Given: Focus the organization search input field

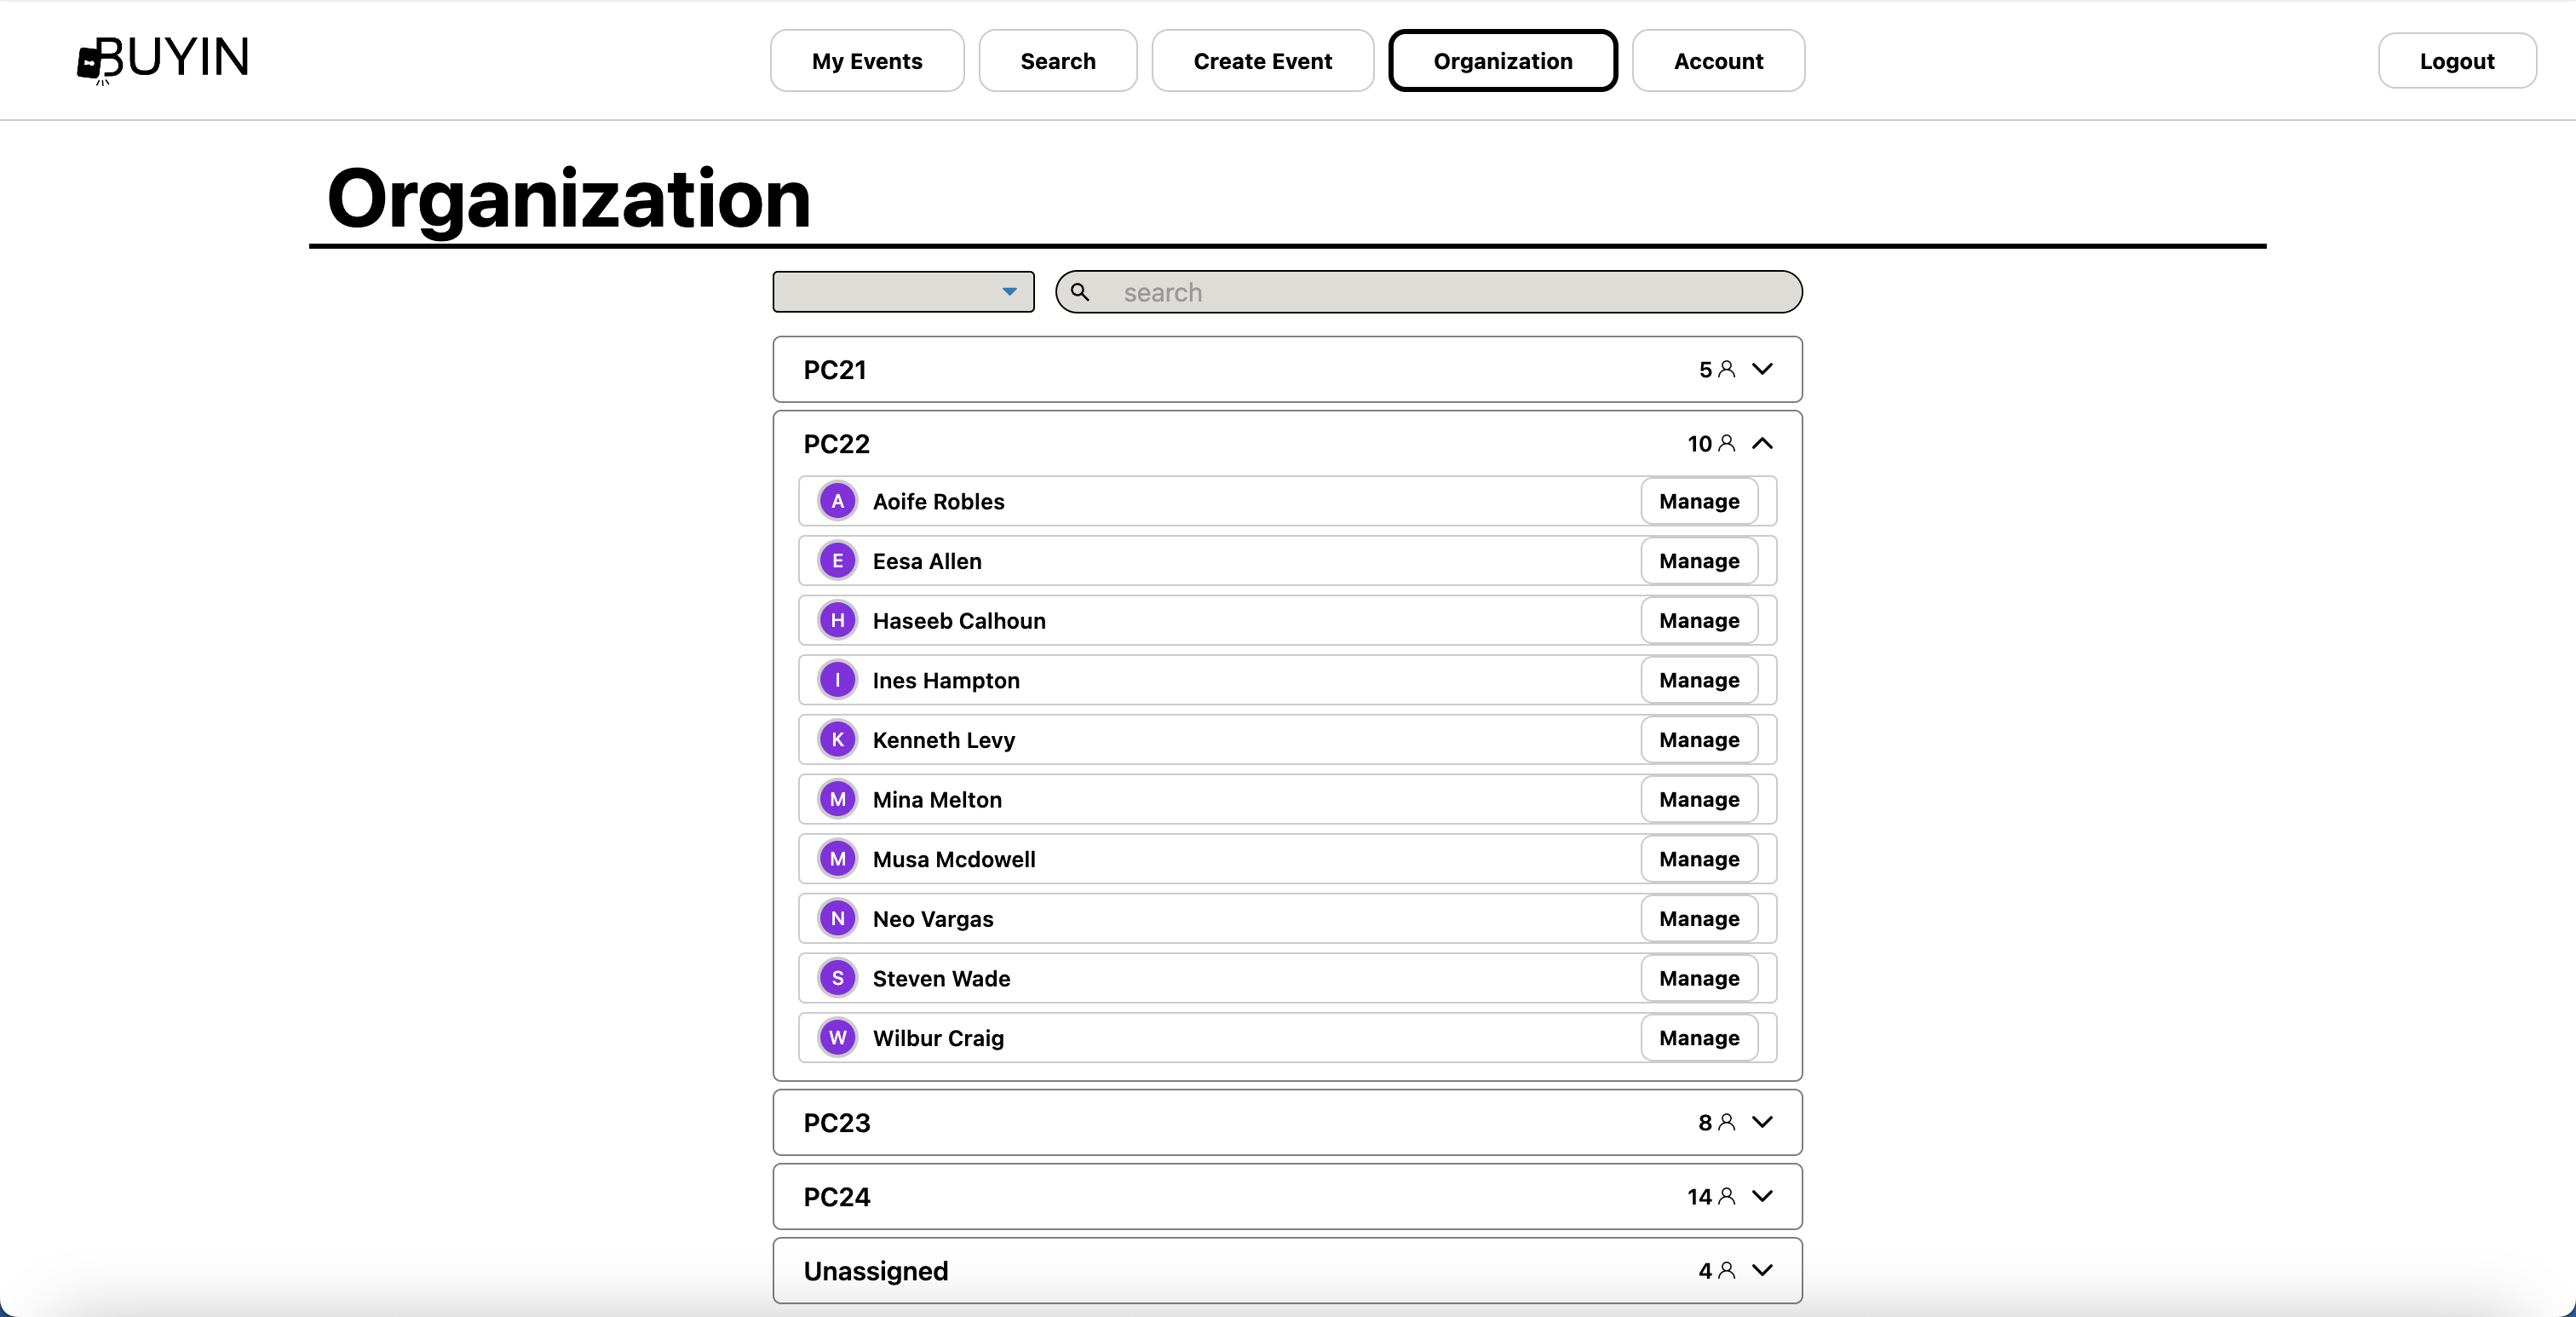Looking at the screenshot, I should coord(1440,292).
